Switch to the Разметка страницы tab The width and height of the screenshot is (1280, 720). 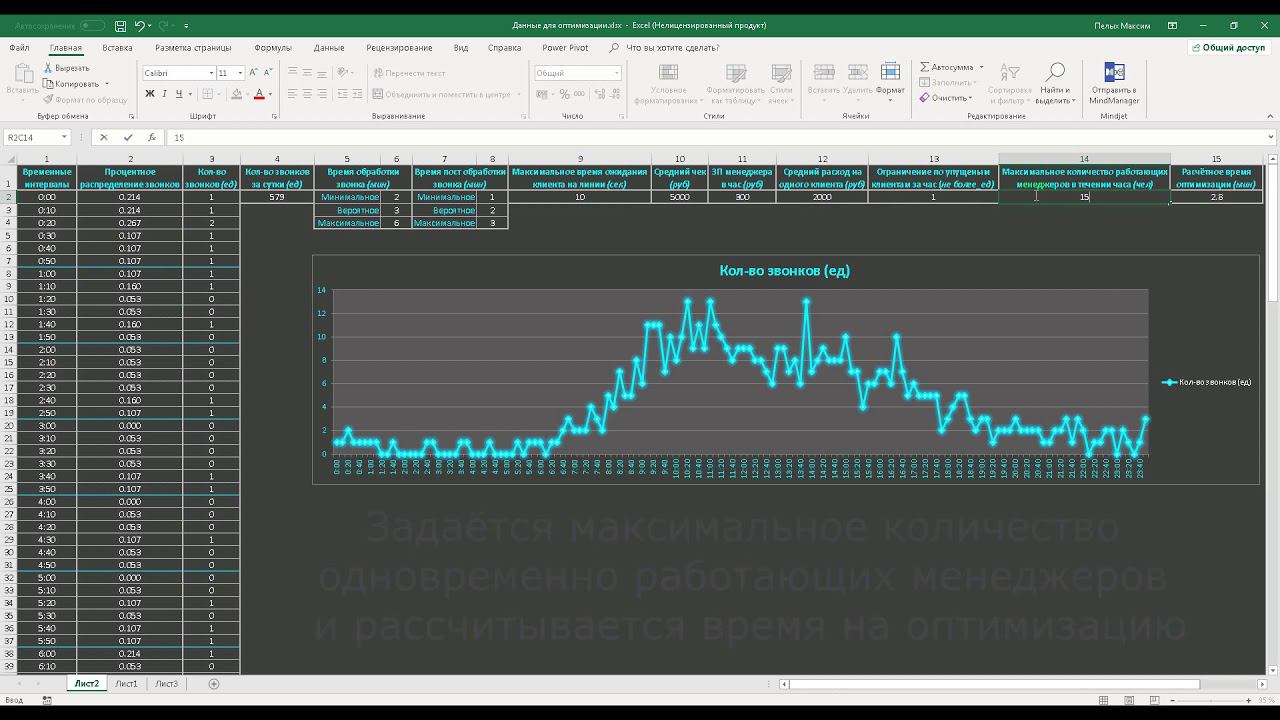click(193, 48)
